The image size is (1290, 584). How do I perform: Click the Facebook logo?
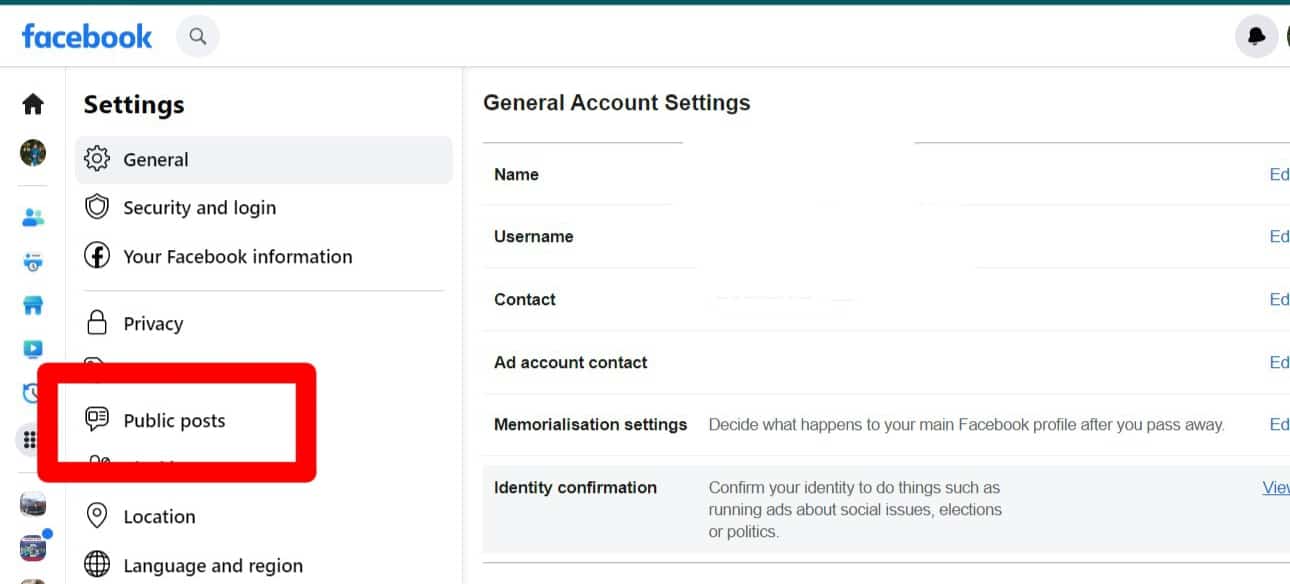[87, 37]
